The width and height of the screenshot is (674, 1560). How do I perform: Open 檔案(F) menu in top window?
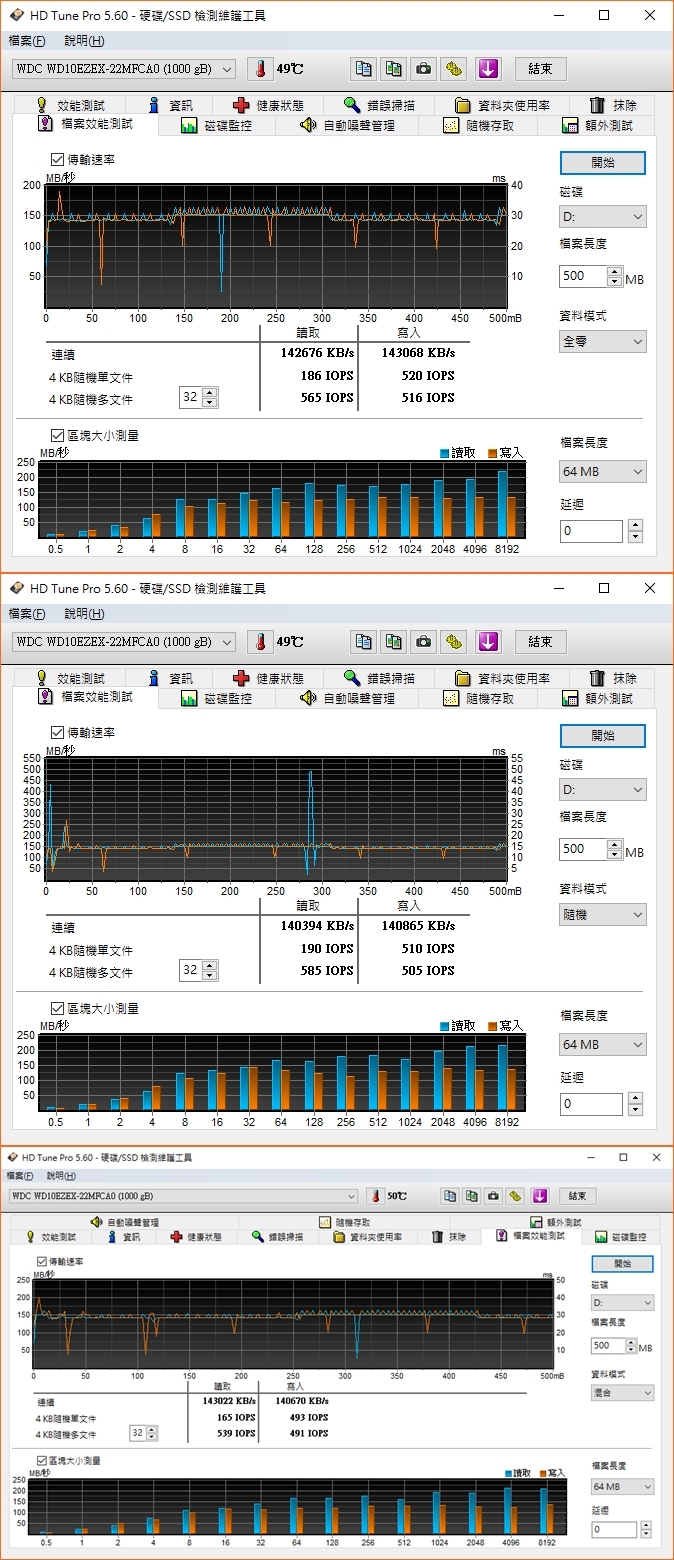coord(27,41)
